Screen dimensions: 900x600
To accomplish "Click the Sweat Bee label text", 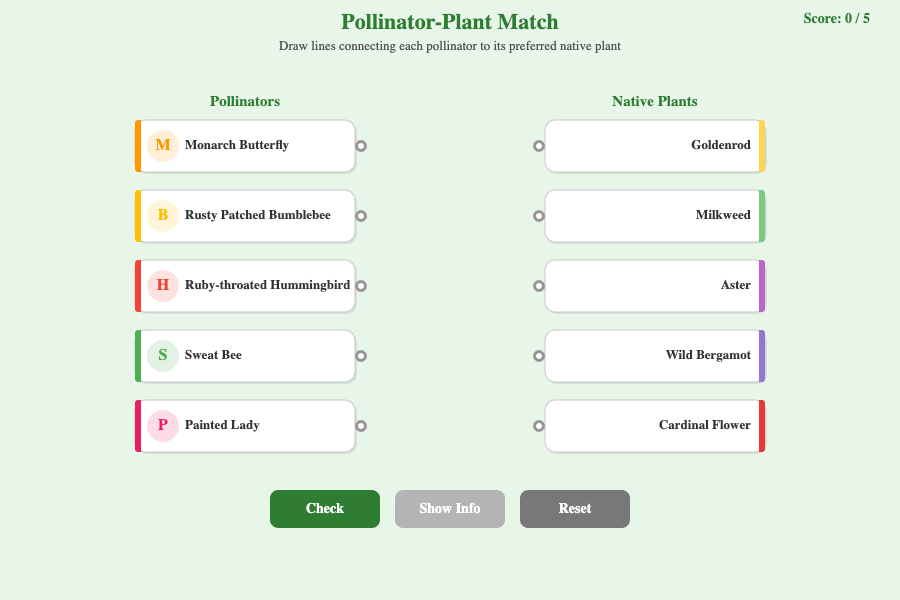I will click(213, 355).
